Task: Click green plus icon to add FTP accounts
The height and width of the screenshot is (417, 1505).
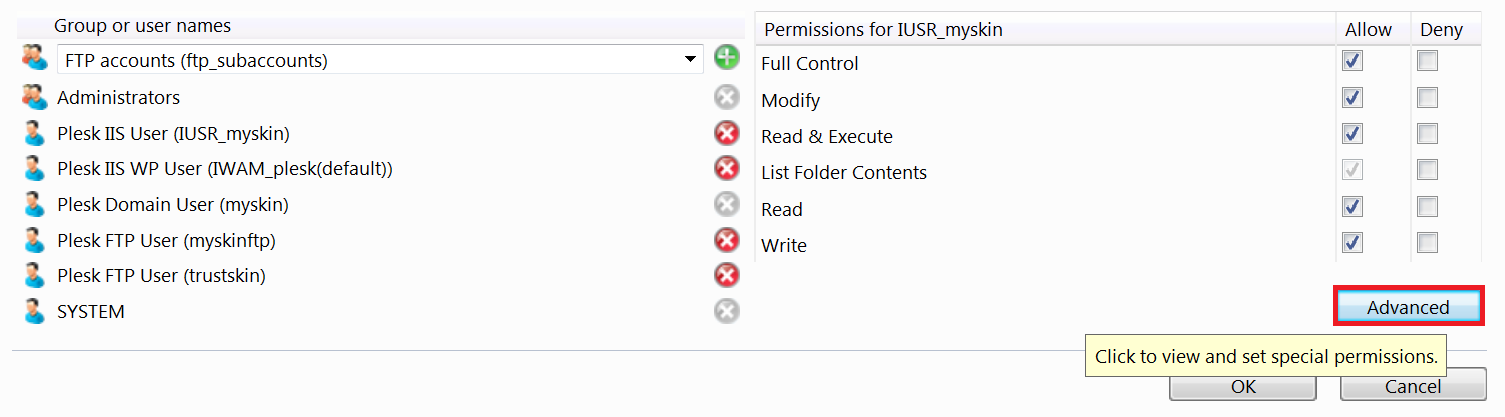Action: click(x=727, y=58)
